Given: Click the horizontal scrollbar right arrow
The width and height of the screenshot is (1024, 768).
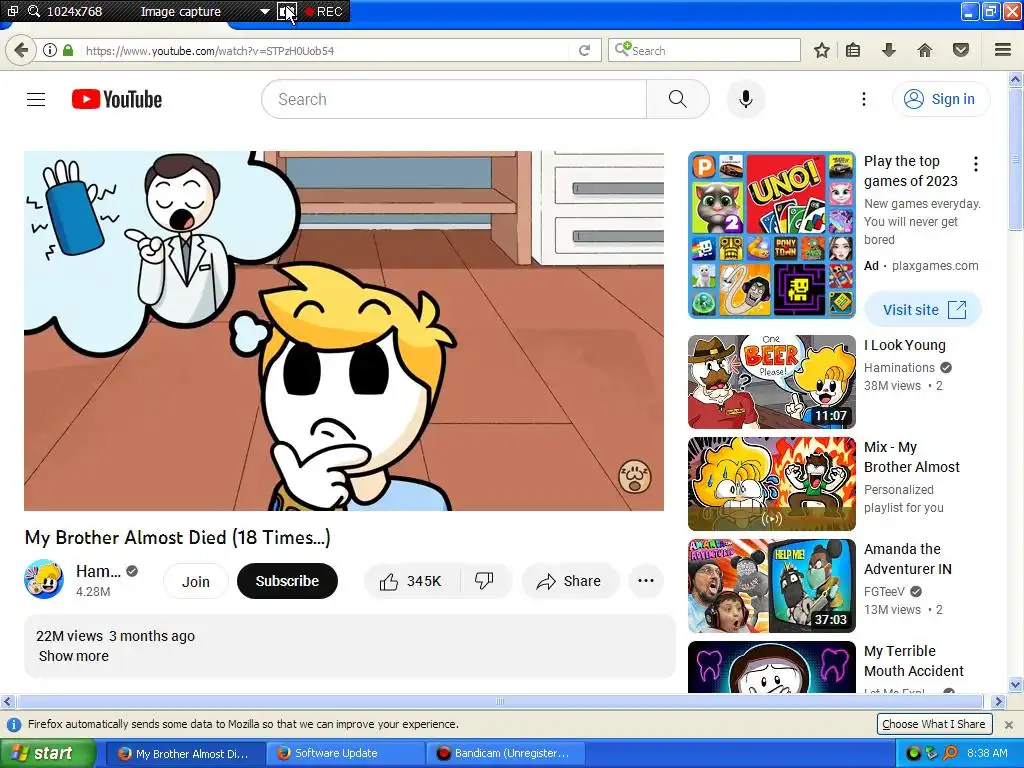Looking at the screenshot, I should [x=998, y=701].
